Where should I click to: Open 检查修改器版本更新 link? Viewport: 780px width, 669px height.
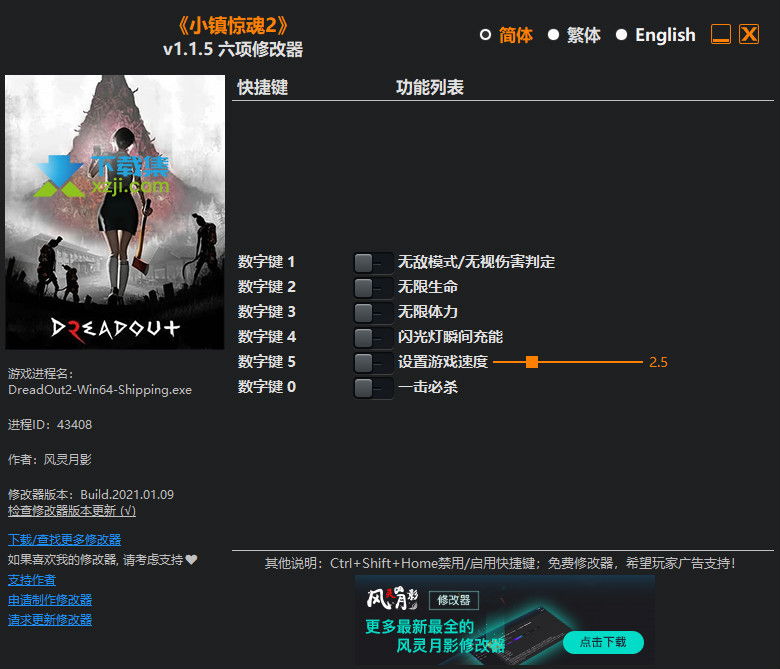tap(72, 511)
